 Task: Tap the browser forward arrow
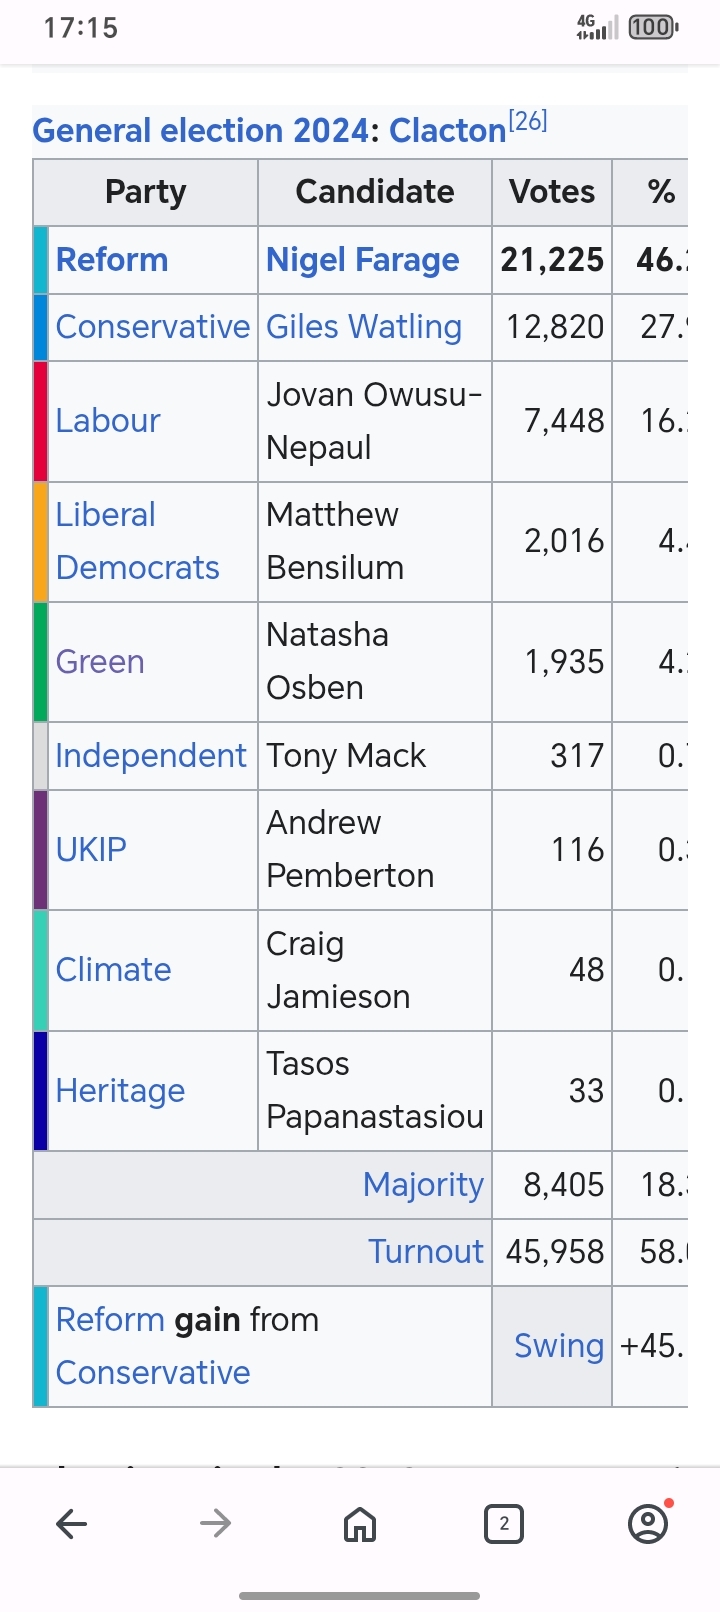tap(215, 1523)
